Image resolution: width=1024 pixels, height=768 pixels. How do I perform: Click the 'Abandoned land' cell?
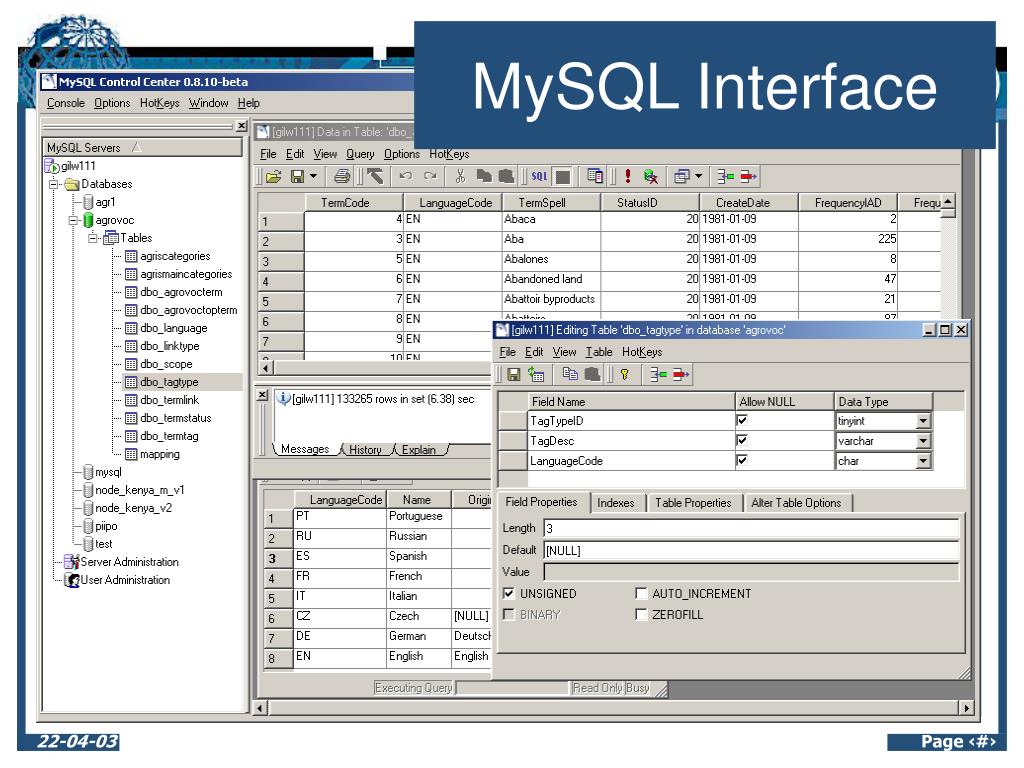(x=551, y=279)
